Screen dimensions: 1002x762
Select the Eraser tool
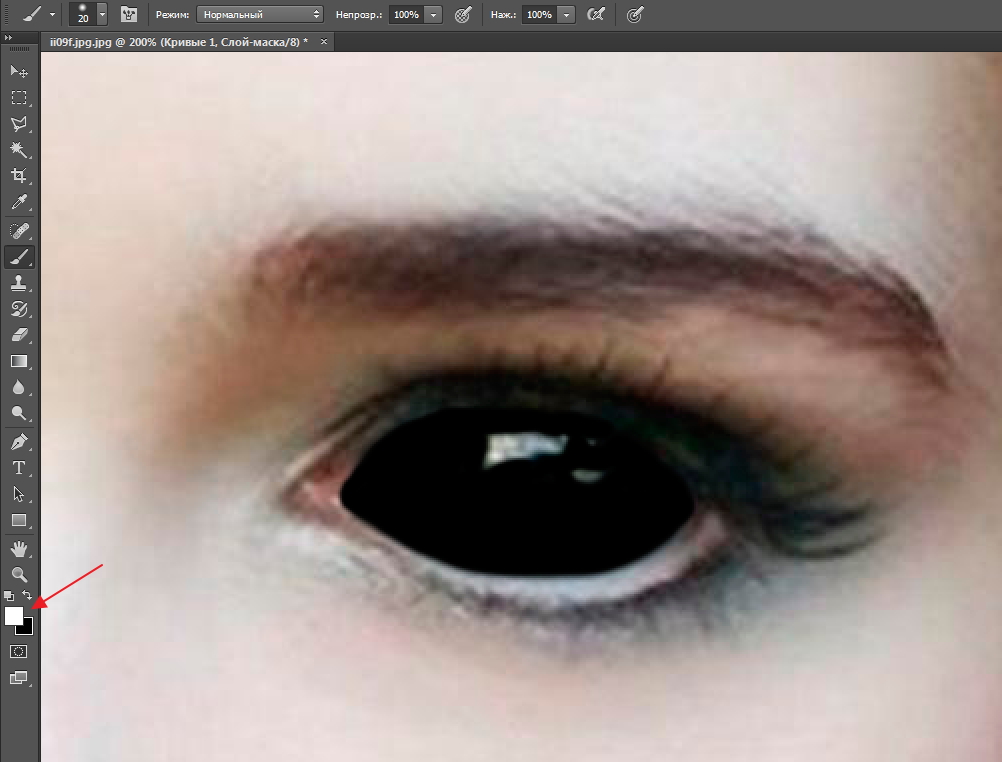coord(19,335)
